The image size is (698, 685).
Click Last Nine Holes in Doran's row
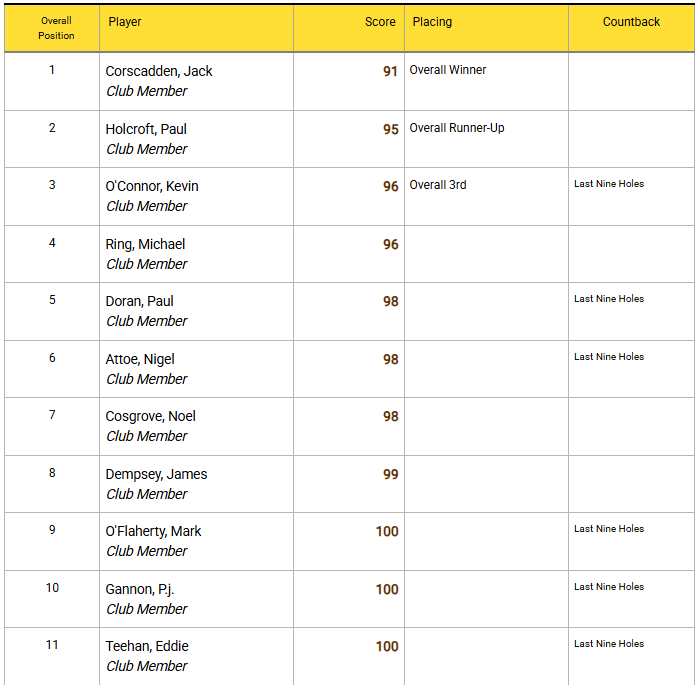[609, 299]
